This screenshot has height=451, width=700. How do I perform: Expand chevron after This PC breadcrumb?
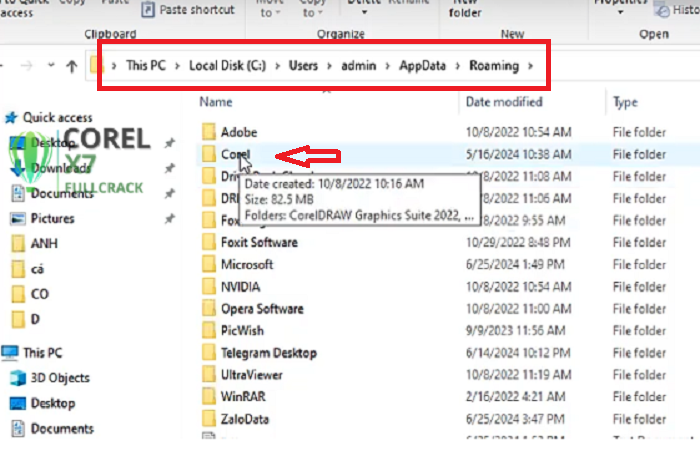(177, 66)
